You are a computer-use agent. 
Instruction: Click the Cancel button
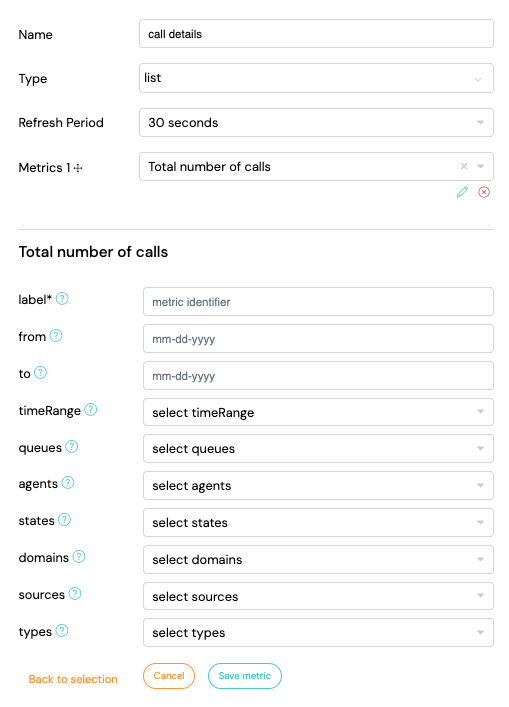tap(169, 676)
